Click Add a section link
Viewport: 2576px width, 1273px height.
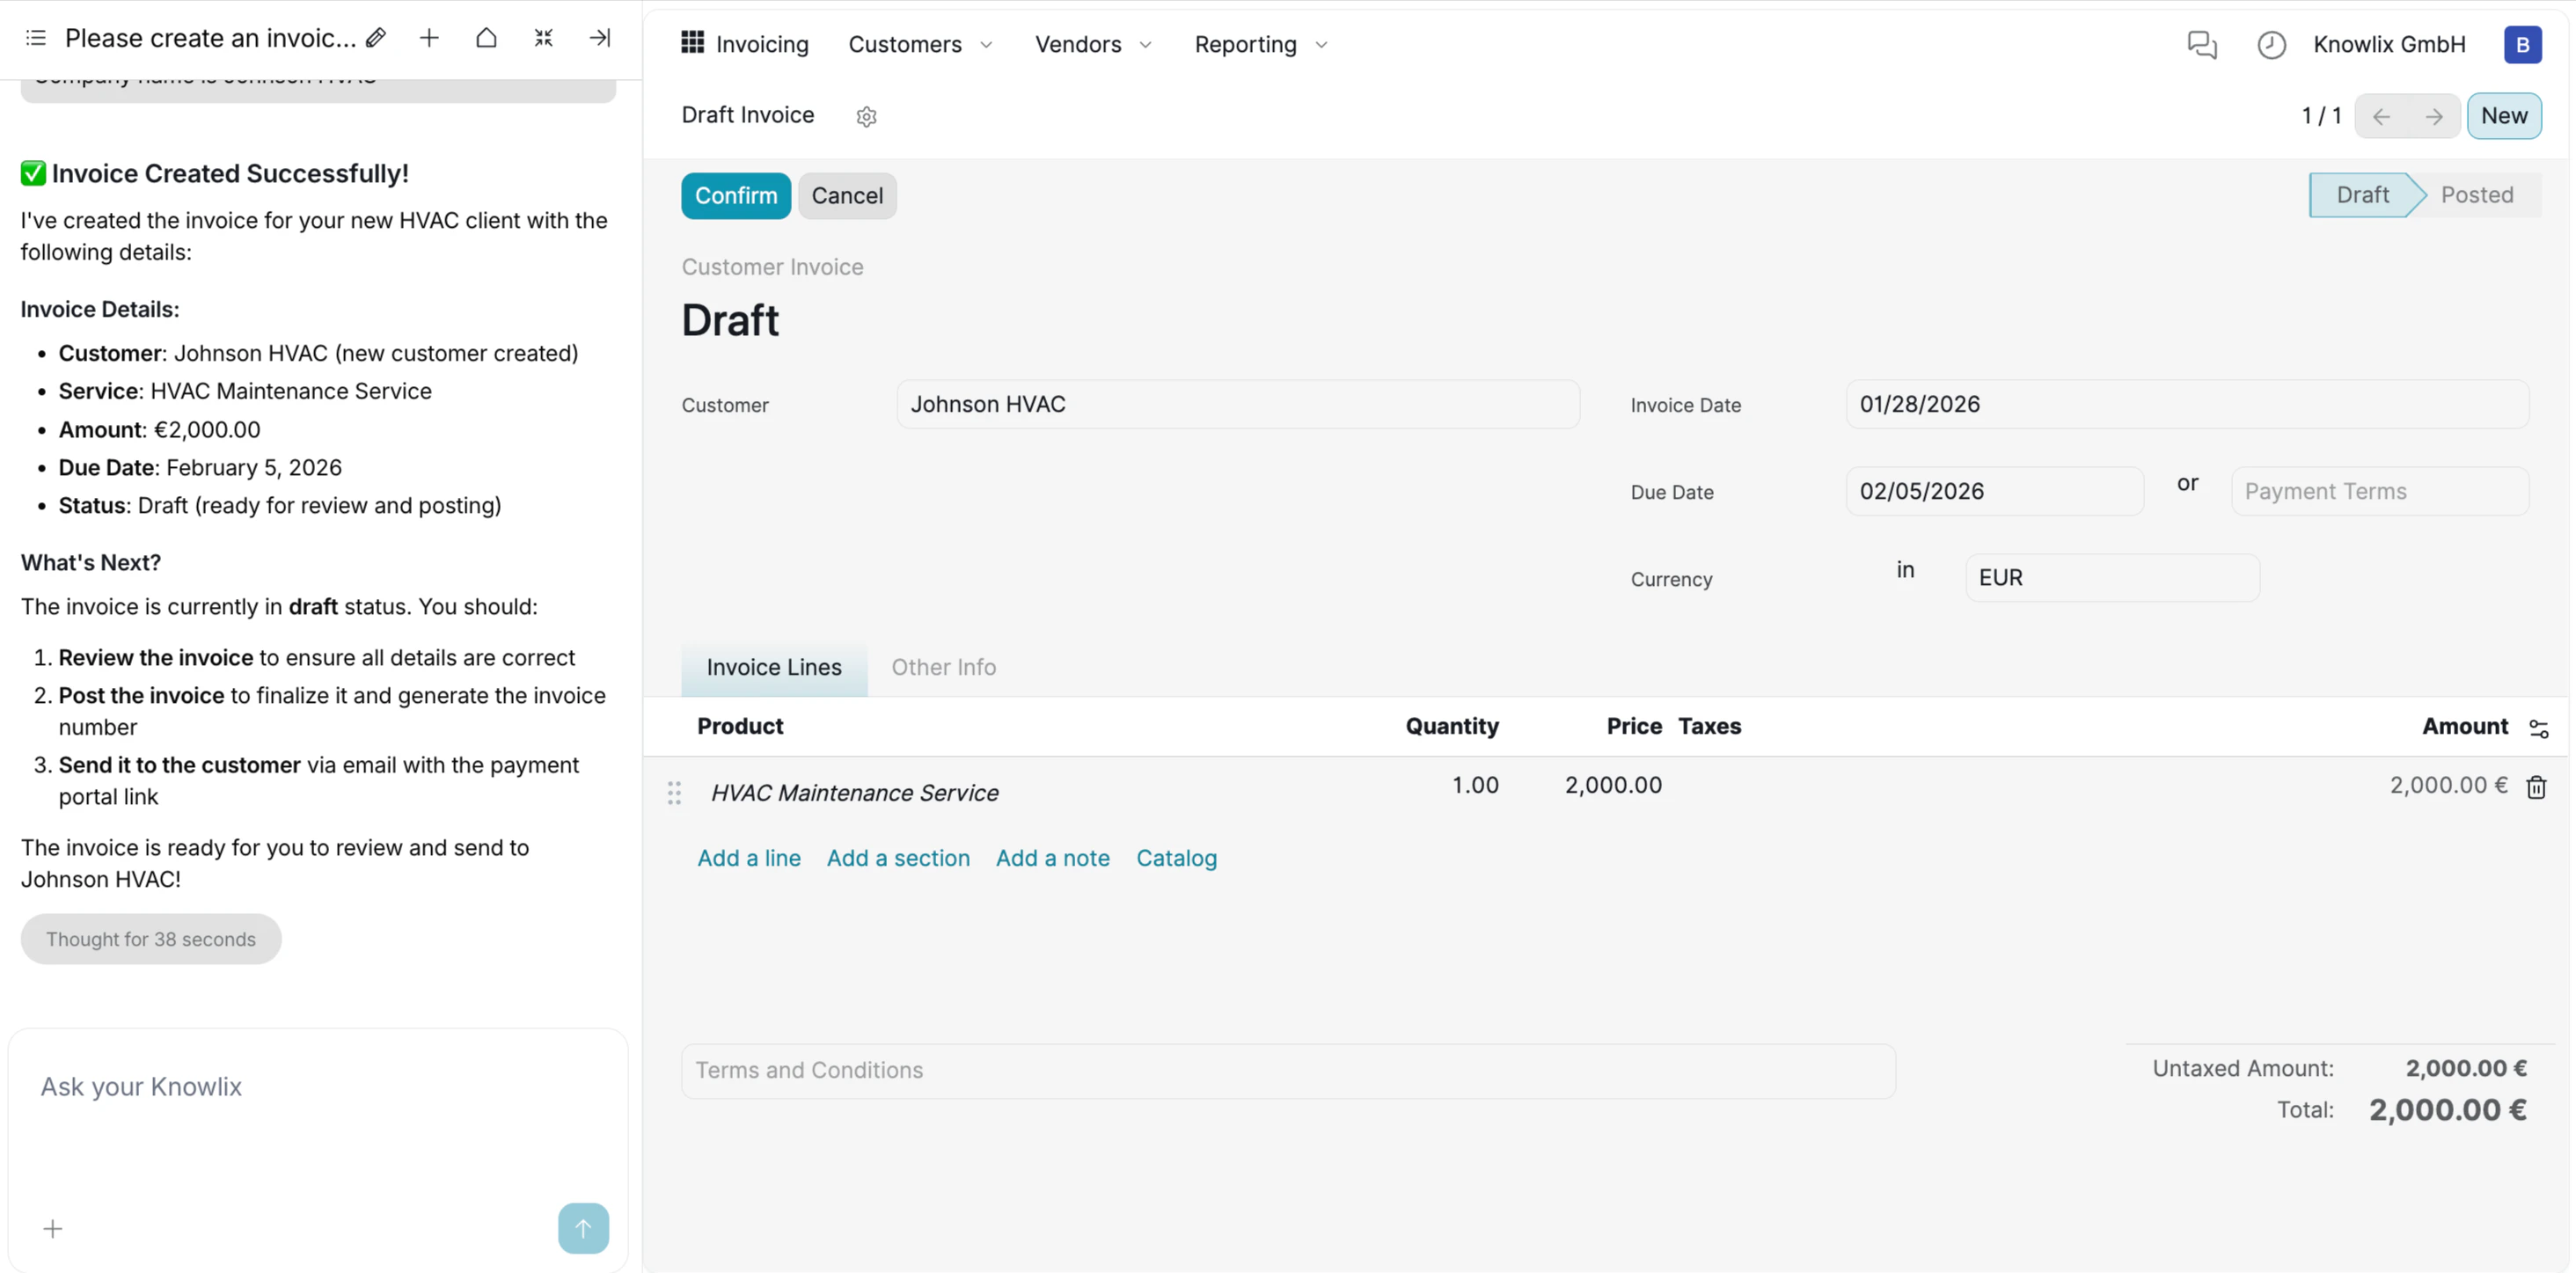898,858
